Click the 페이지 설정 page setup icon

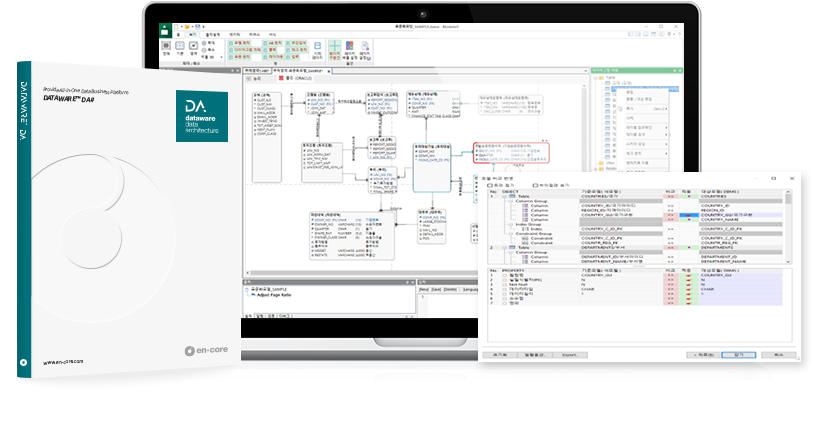[x=365, y=46]
